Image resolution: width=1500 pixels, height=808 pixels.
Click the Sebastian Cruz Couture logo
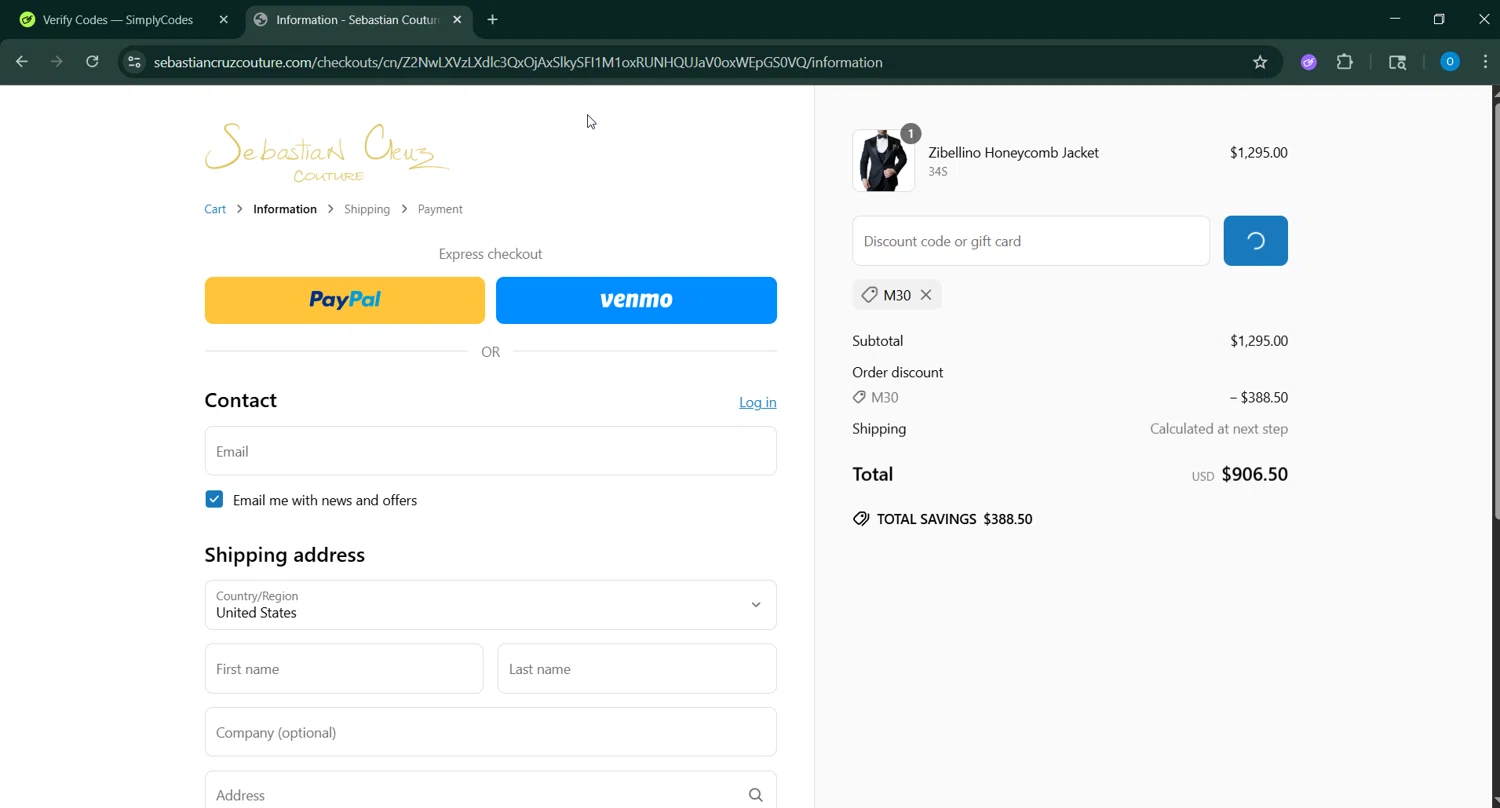[327, 152]
